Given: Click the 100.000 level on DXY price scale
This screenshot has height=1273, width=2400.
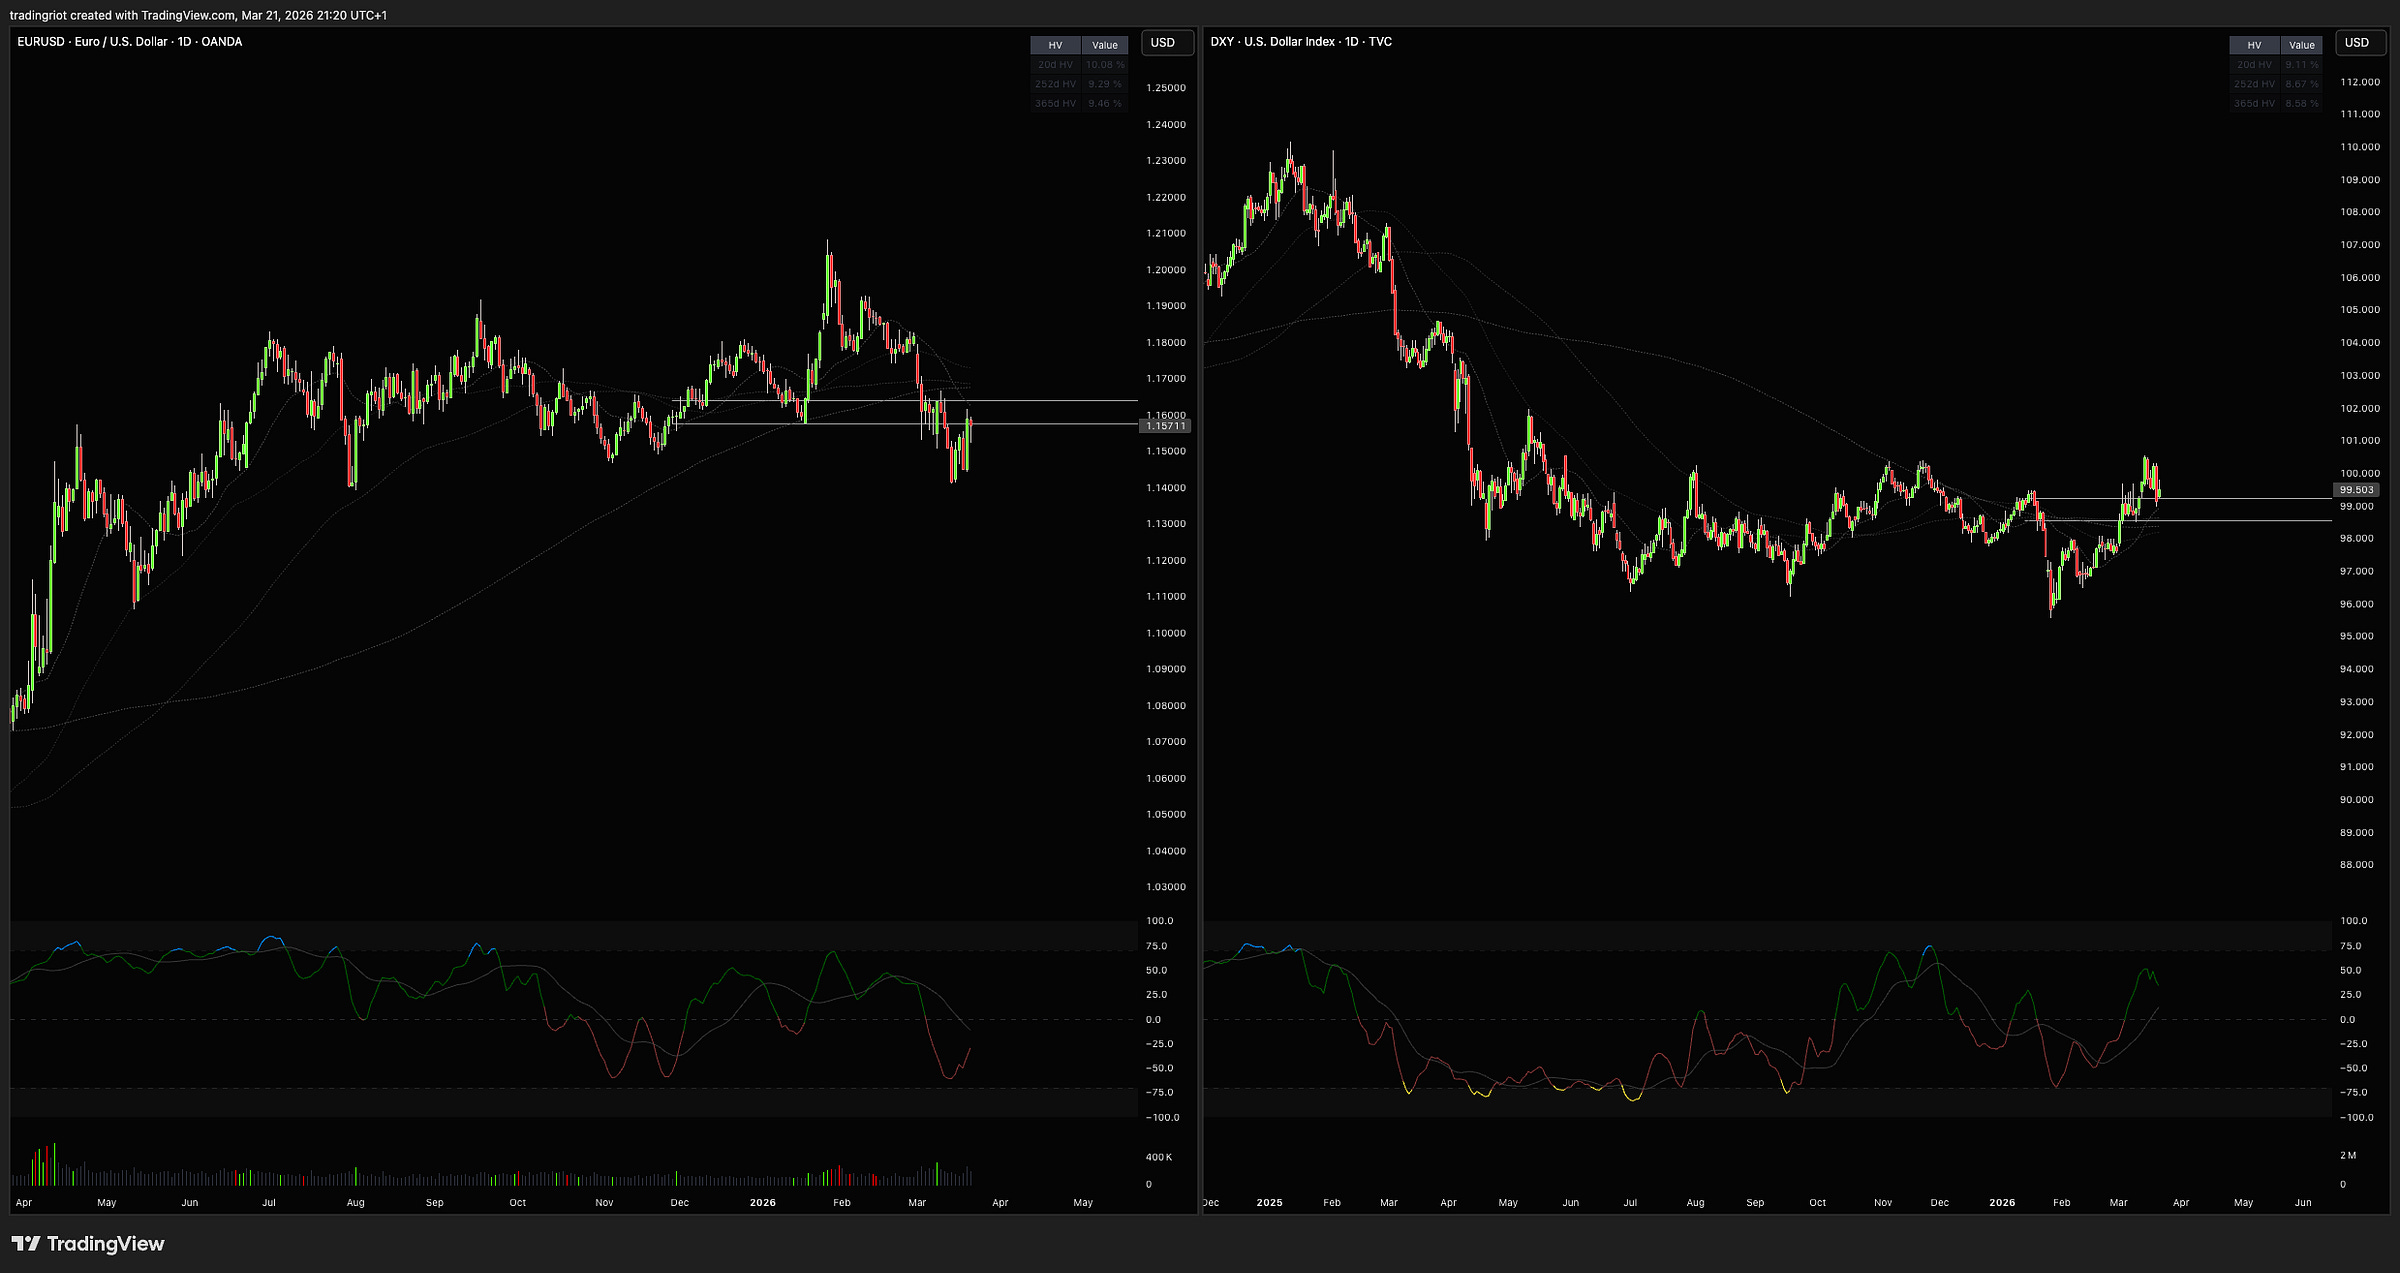Looking at the screenshot, I should 2359,474.
